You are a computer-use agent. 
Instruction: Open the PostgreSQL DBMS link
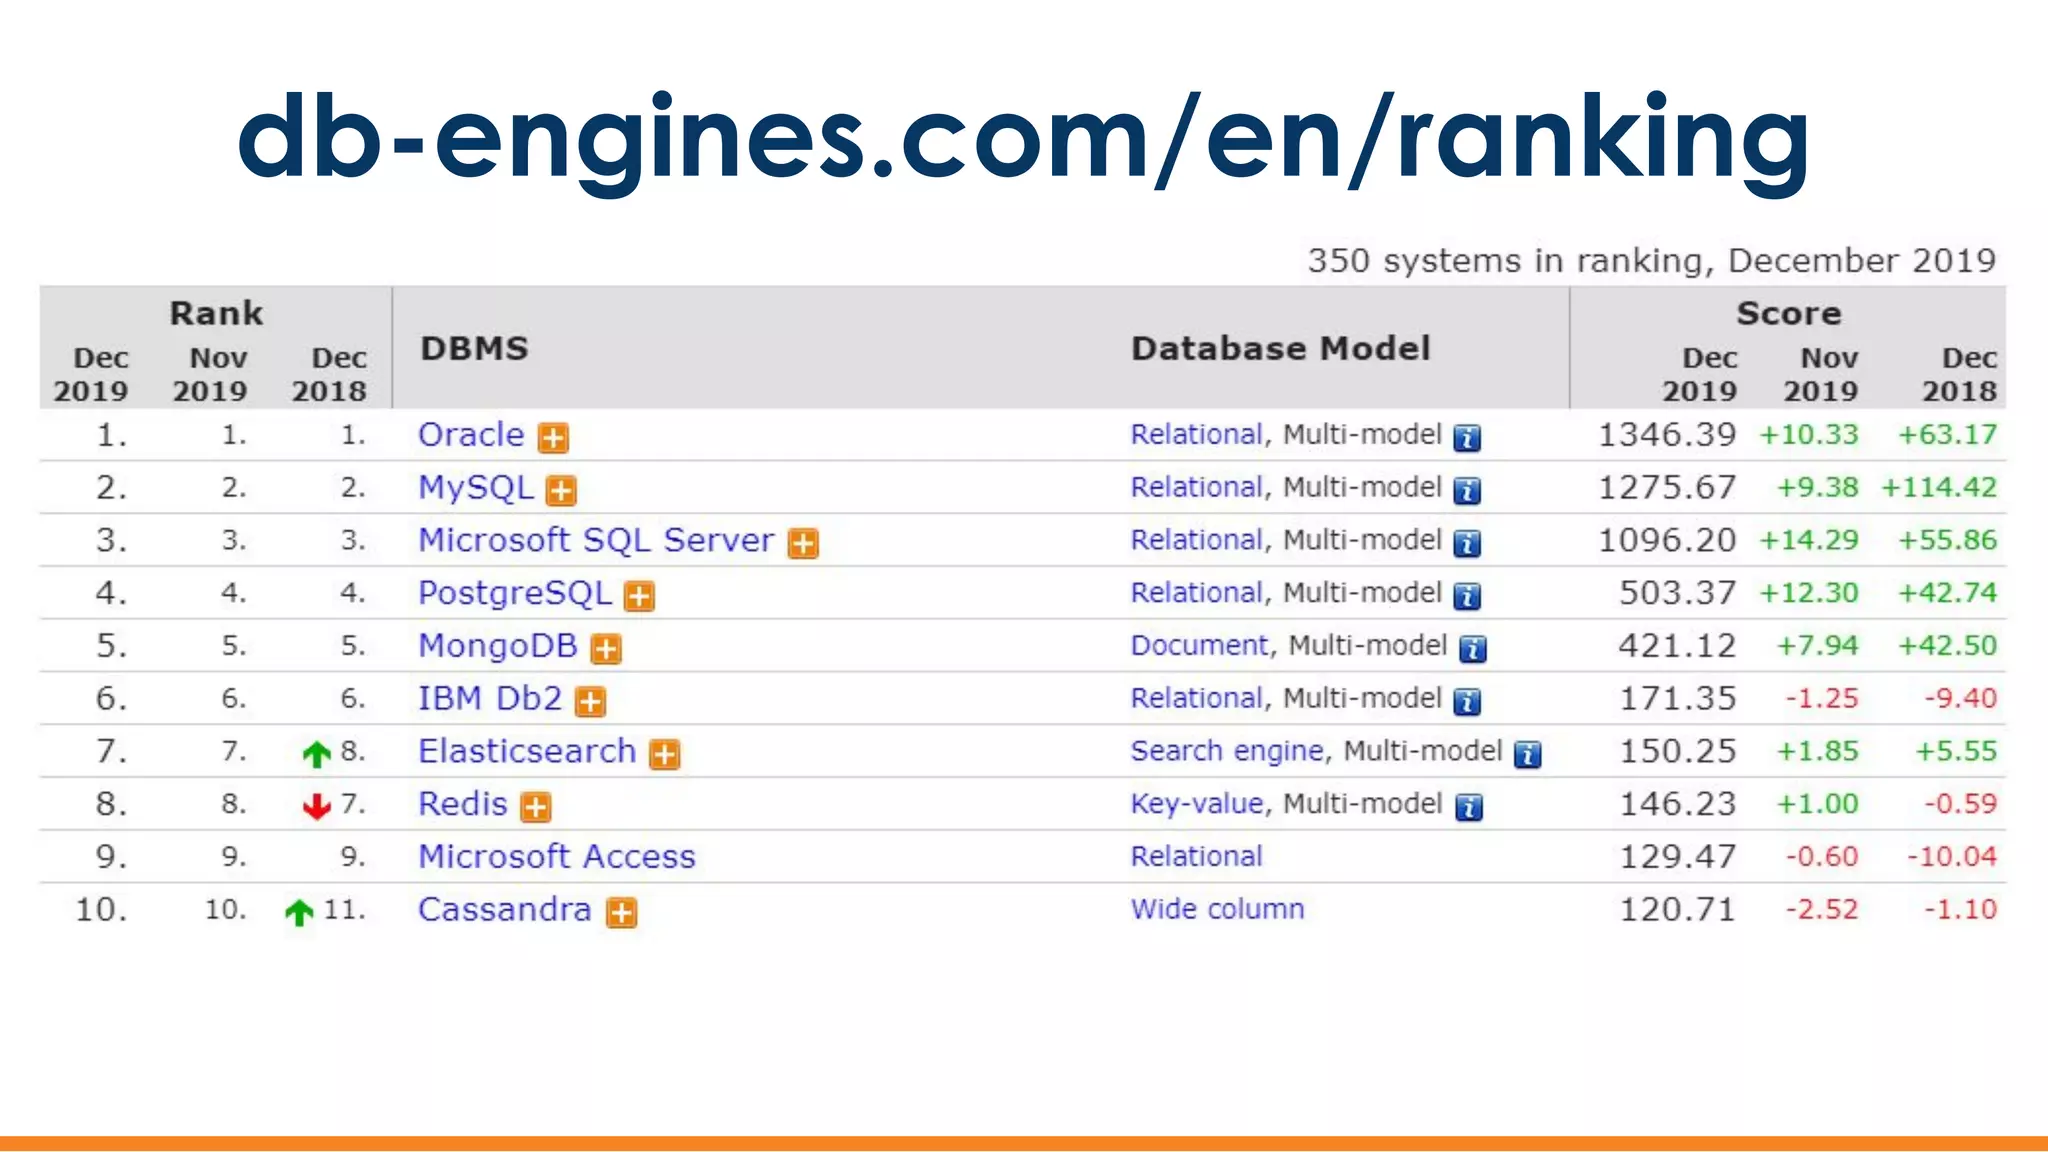(x=514, y=593)
